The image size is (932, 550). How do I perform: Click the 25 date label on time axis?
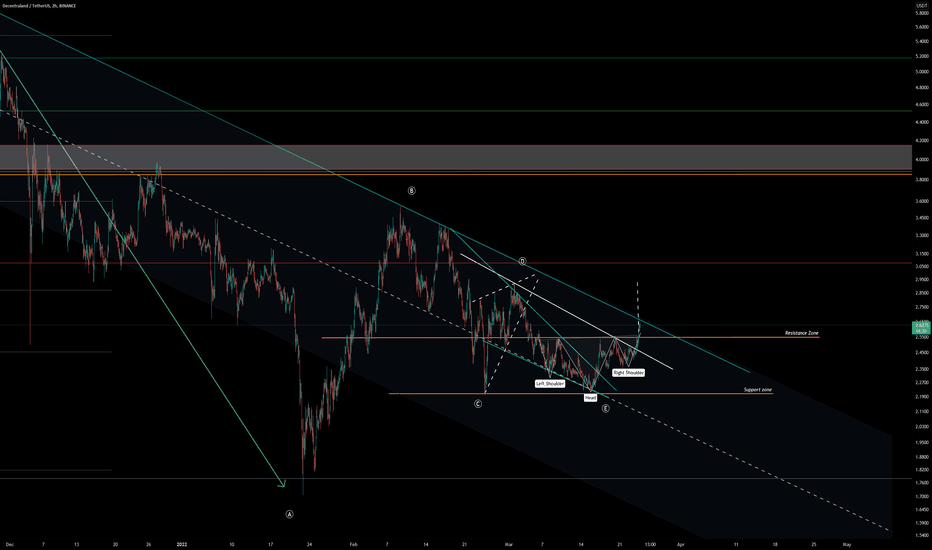coord(814,544)
